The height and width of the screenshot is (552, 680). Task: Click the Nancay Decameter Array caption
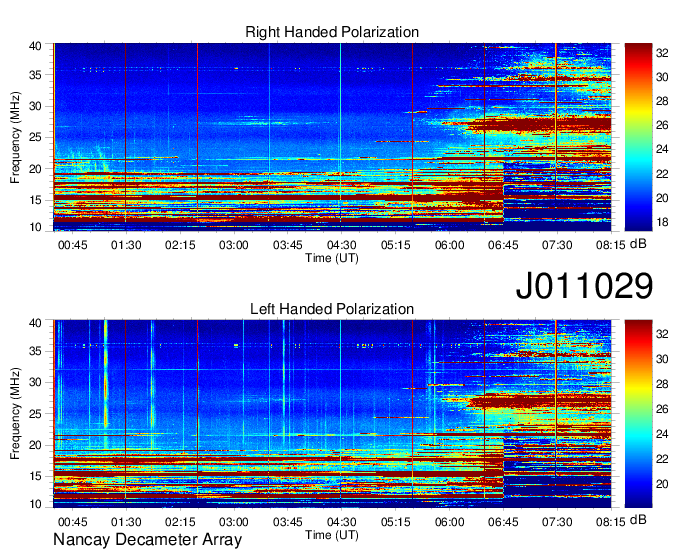click(147, 540)
